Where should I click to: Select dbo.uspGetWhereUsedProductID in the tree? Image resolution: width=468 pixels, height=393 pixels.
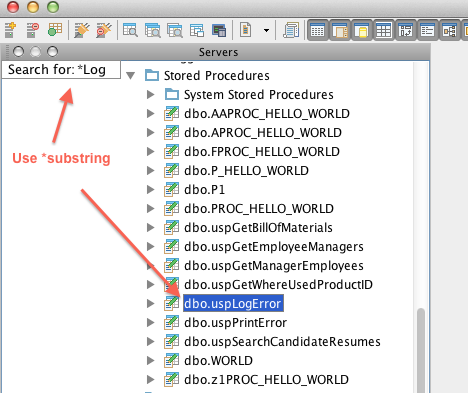278,285
